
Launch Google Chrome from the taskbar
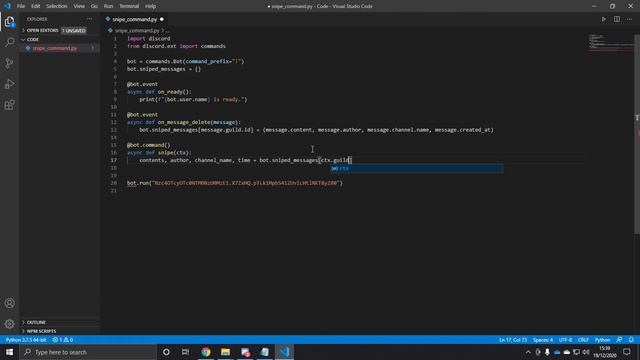point(206,352)
